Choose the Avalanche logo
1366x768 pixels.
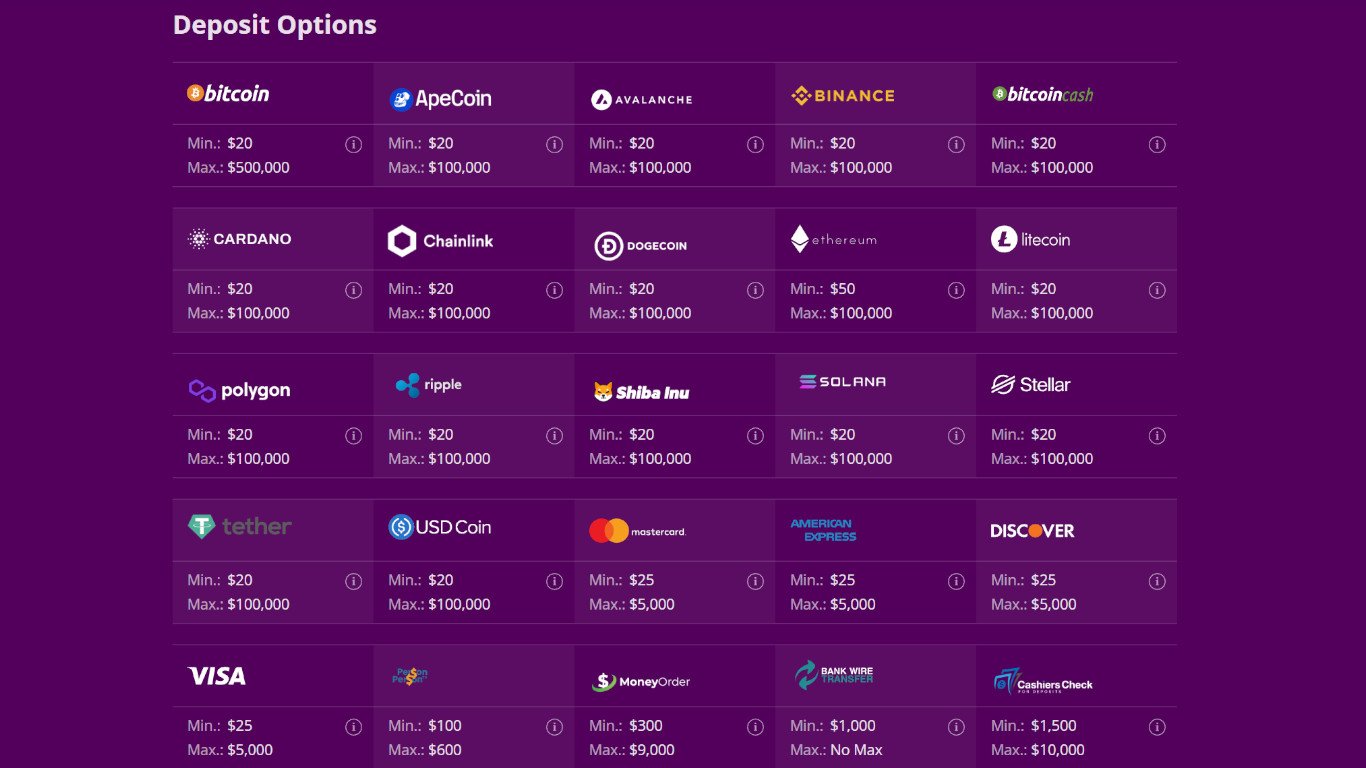[x=641, y=99]
